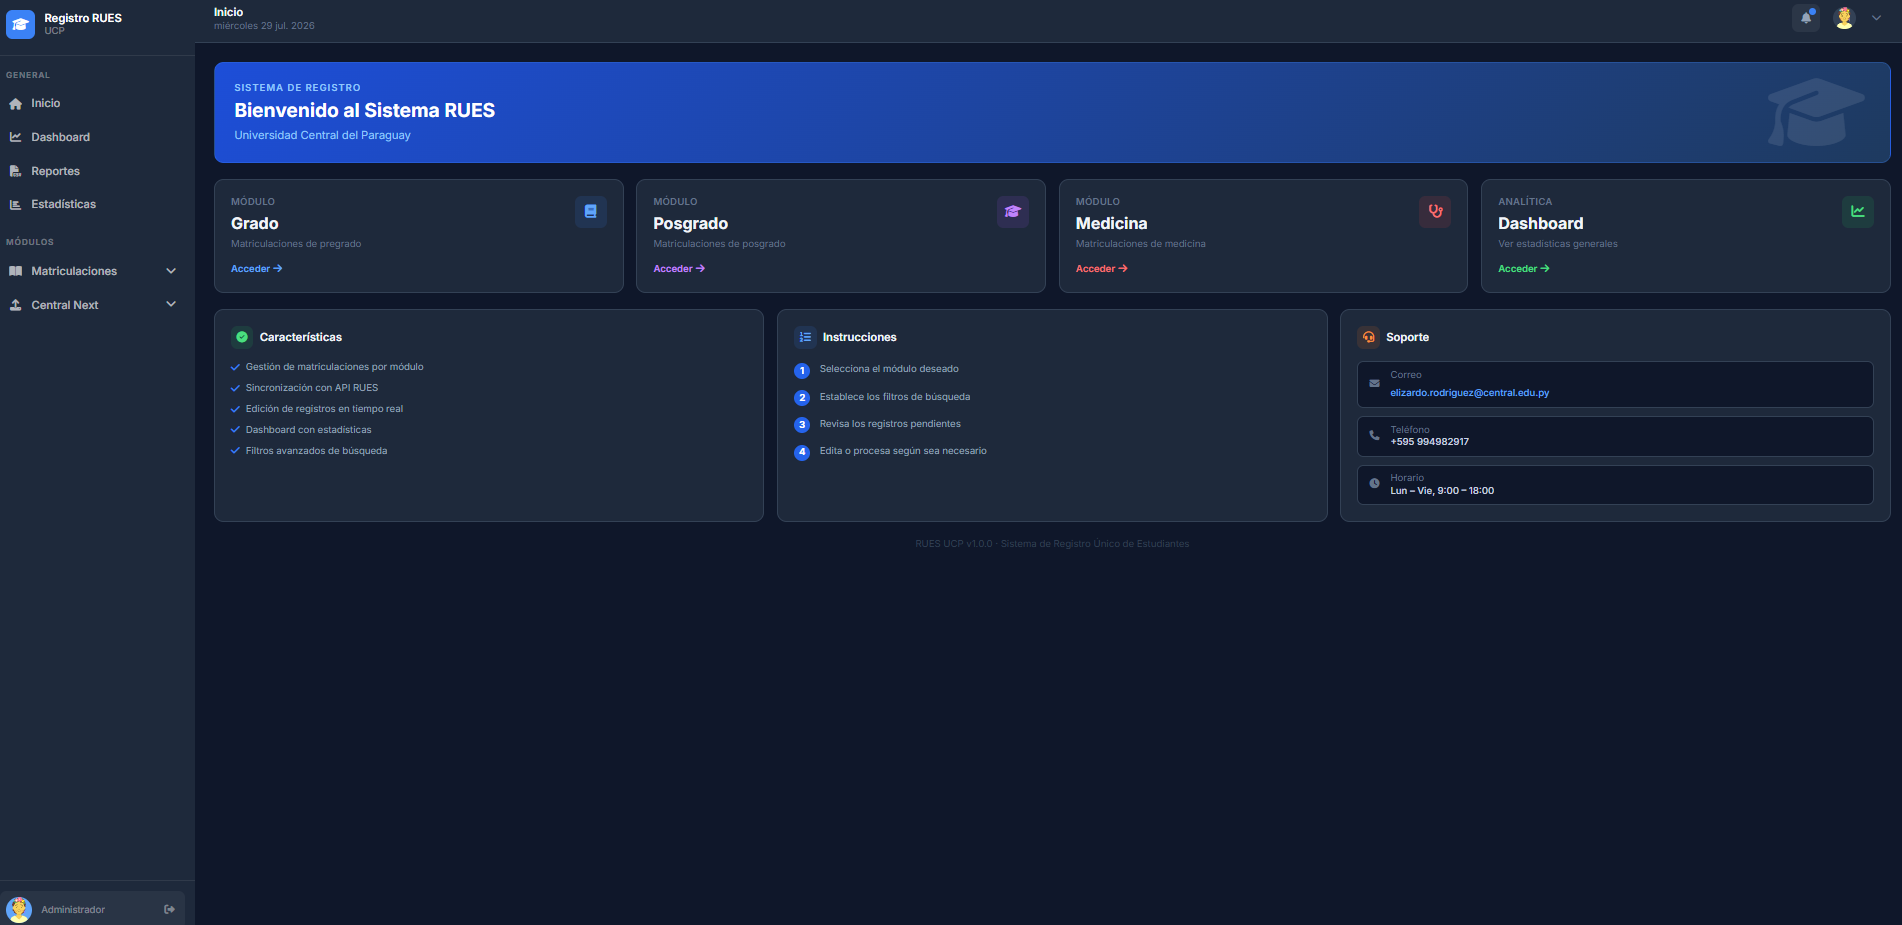Click 'Filtros avanzados de búsqueda' item

pyautogui.click(x=316, y=451)
